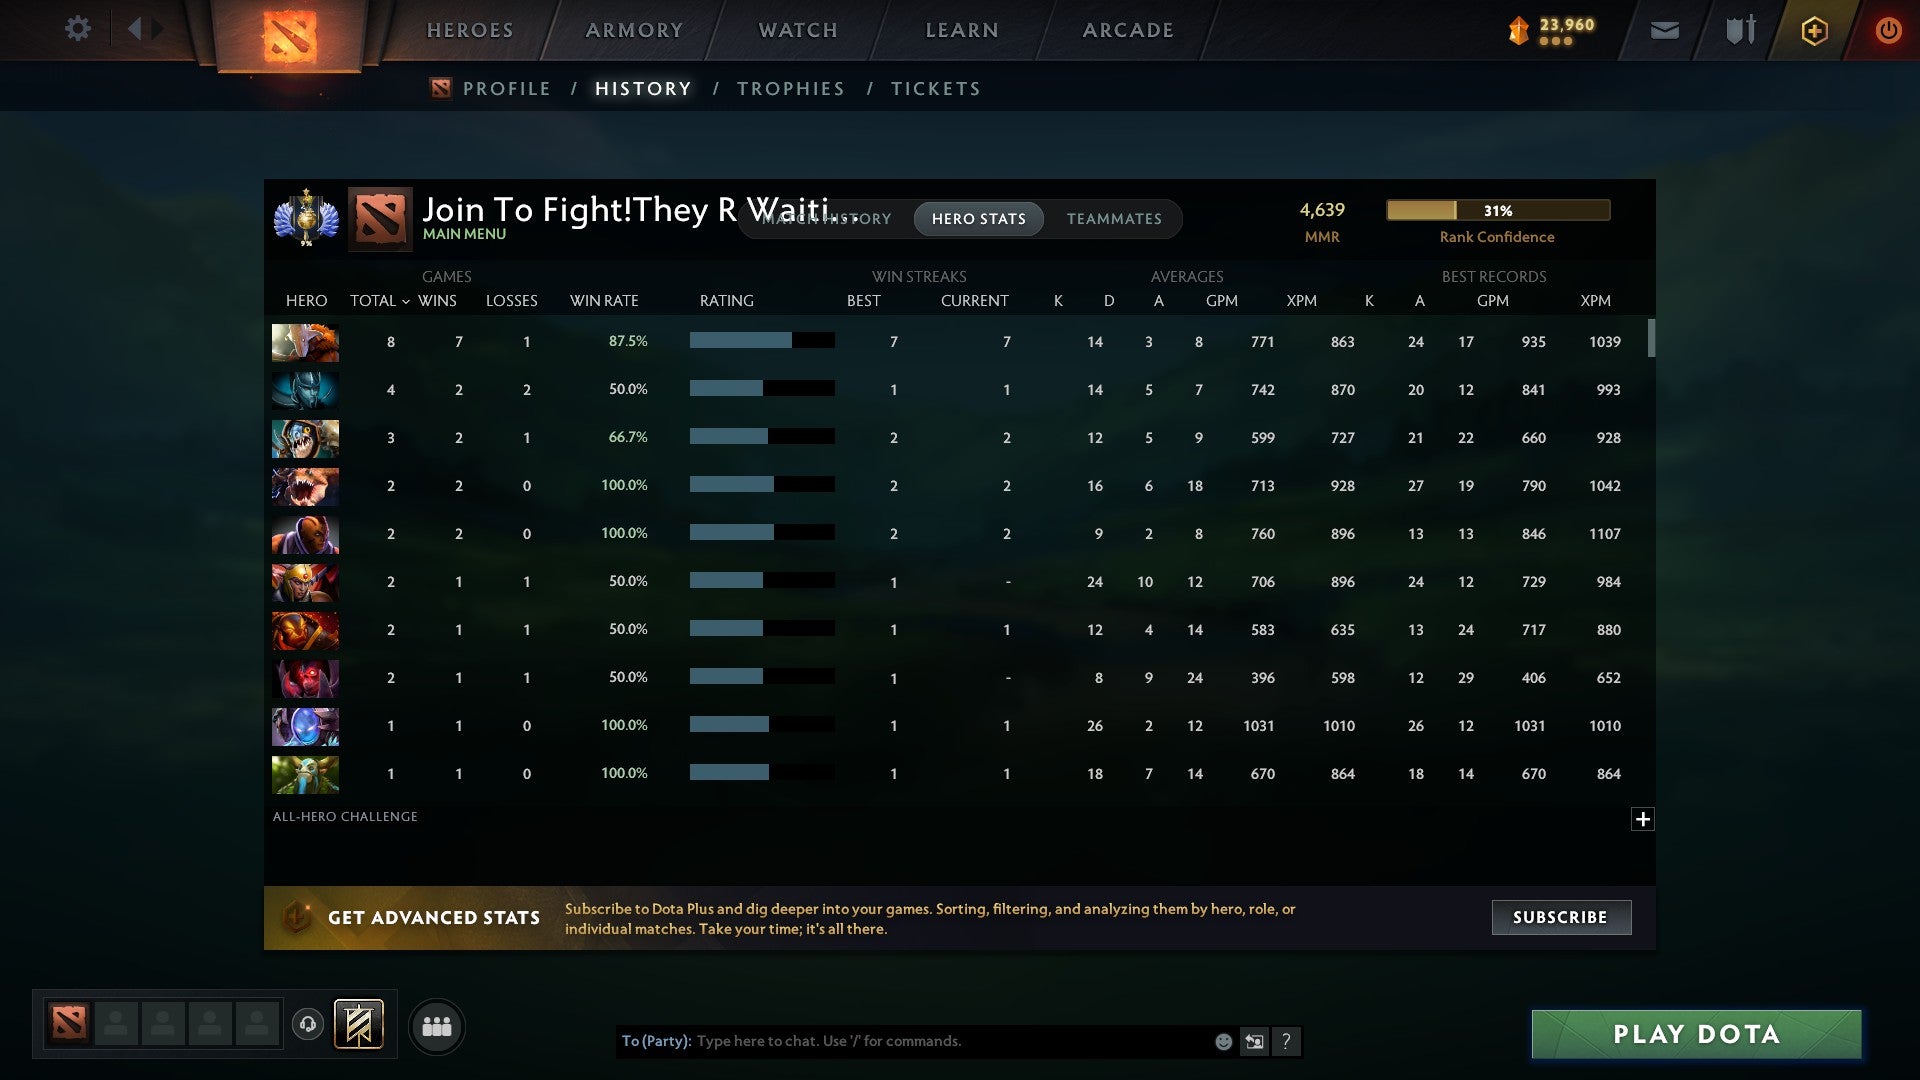Toggle the headset voice chat icon

308,1025
